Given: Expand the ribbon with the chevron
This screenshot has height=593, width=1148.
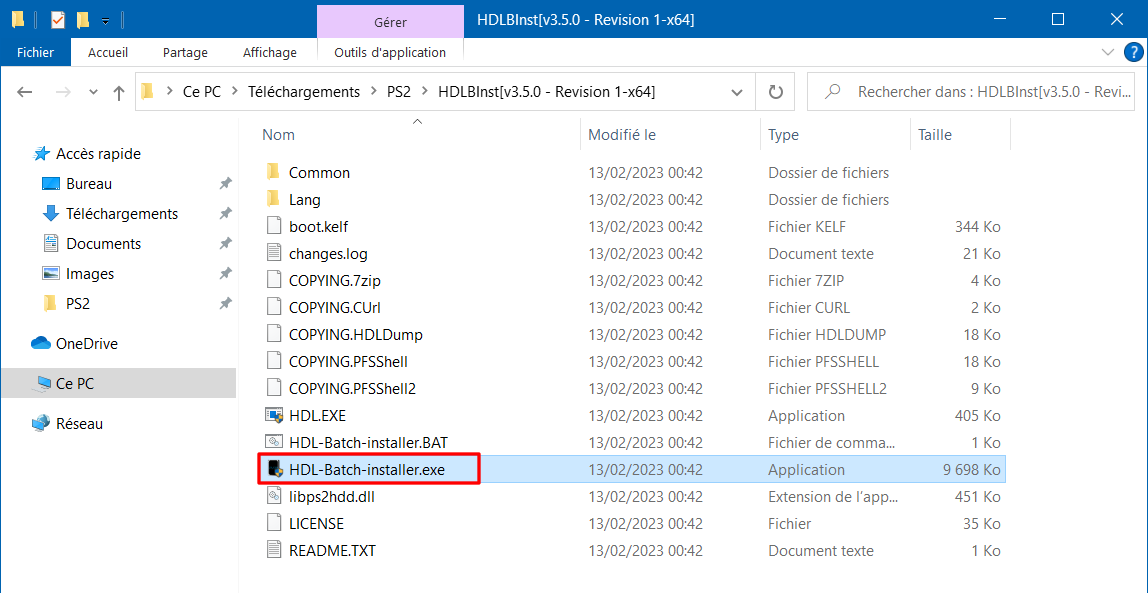Looking at the screenshot, I should click(x=1108, y=52).
